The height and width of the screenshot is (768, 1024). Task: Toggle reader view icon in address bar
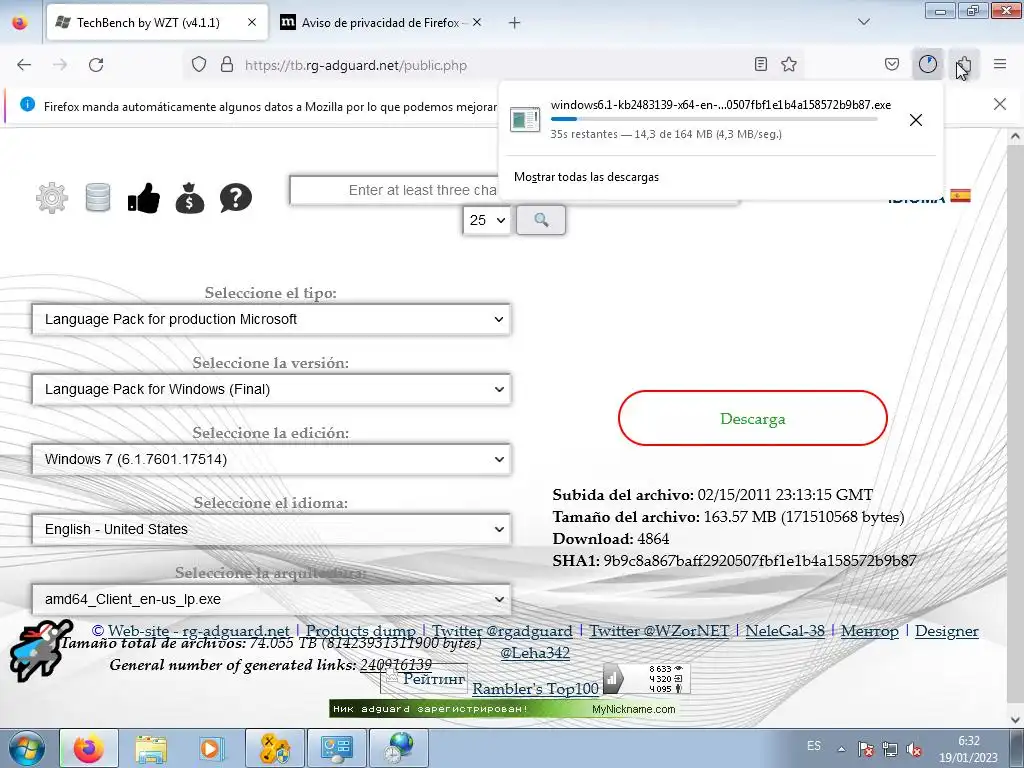(760, 64)
